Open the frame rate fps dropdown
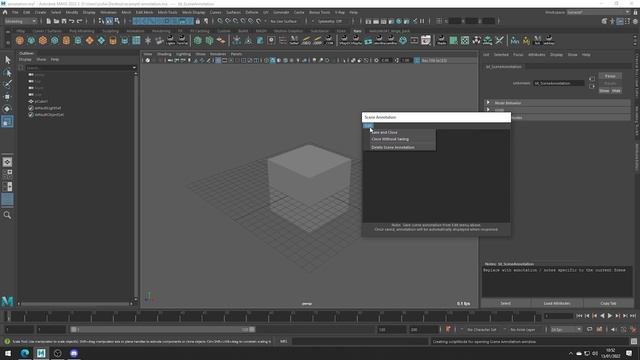This screenshot has width=640, height=360. pos(565,329)
